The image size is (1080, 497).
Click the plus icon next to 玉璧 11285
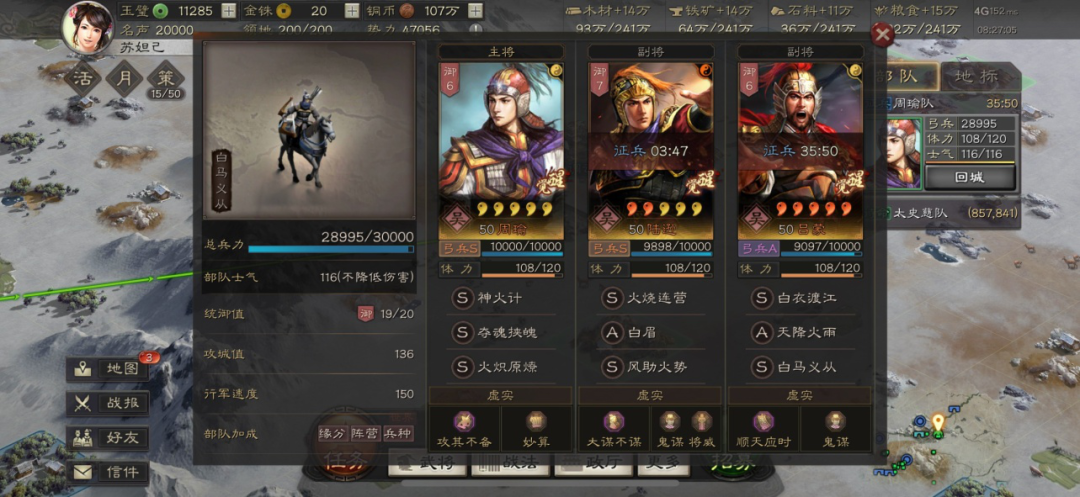(x=229, y=10)
